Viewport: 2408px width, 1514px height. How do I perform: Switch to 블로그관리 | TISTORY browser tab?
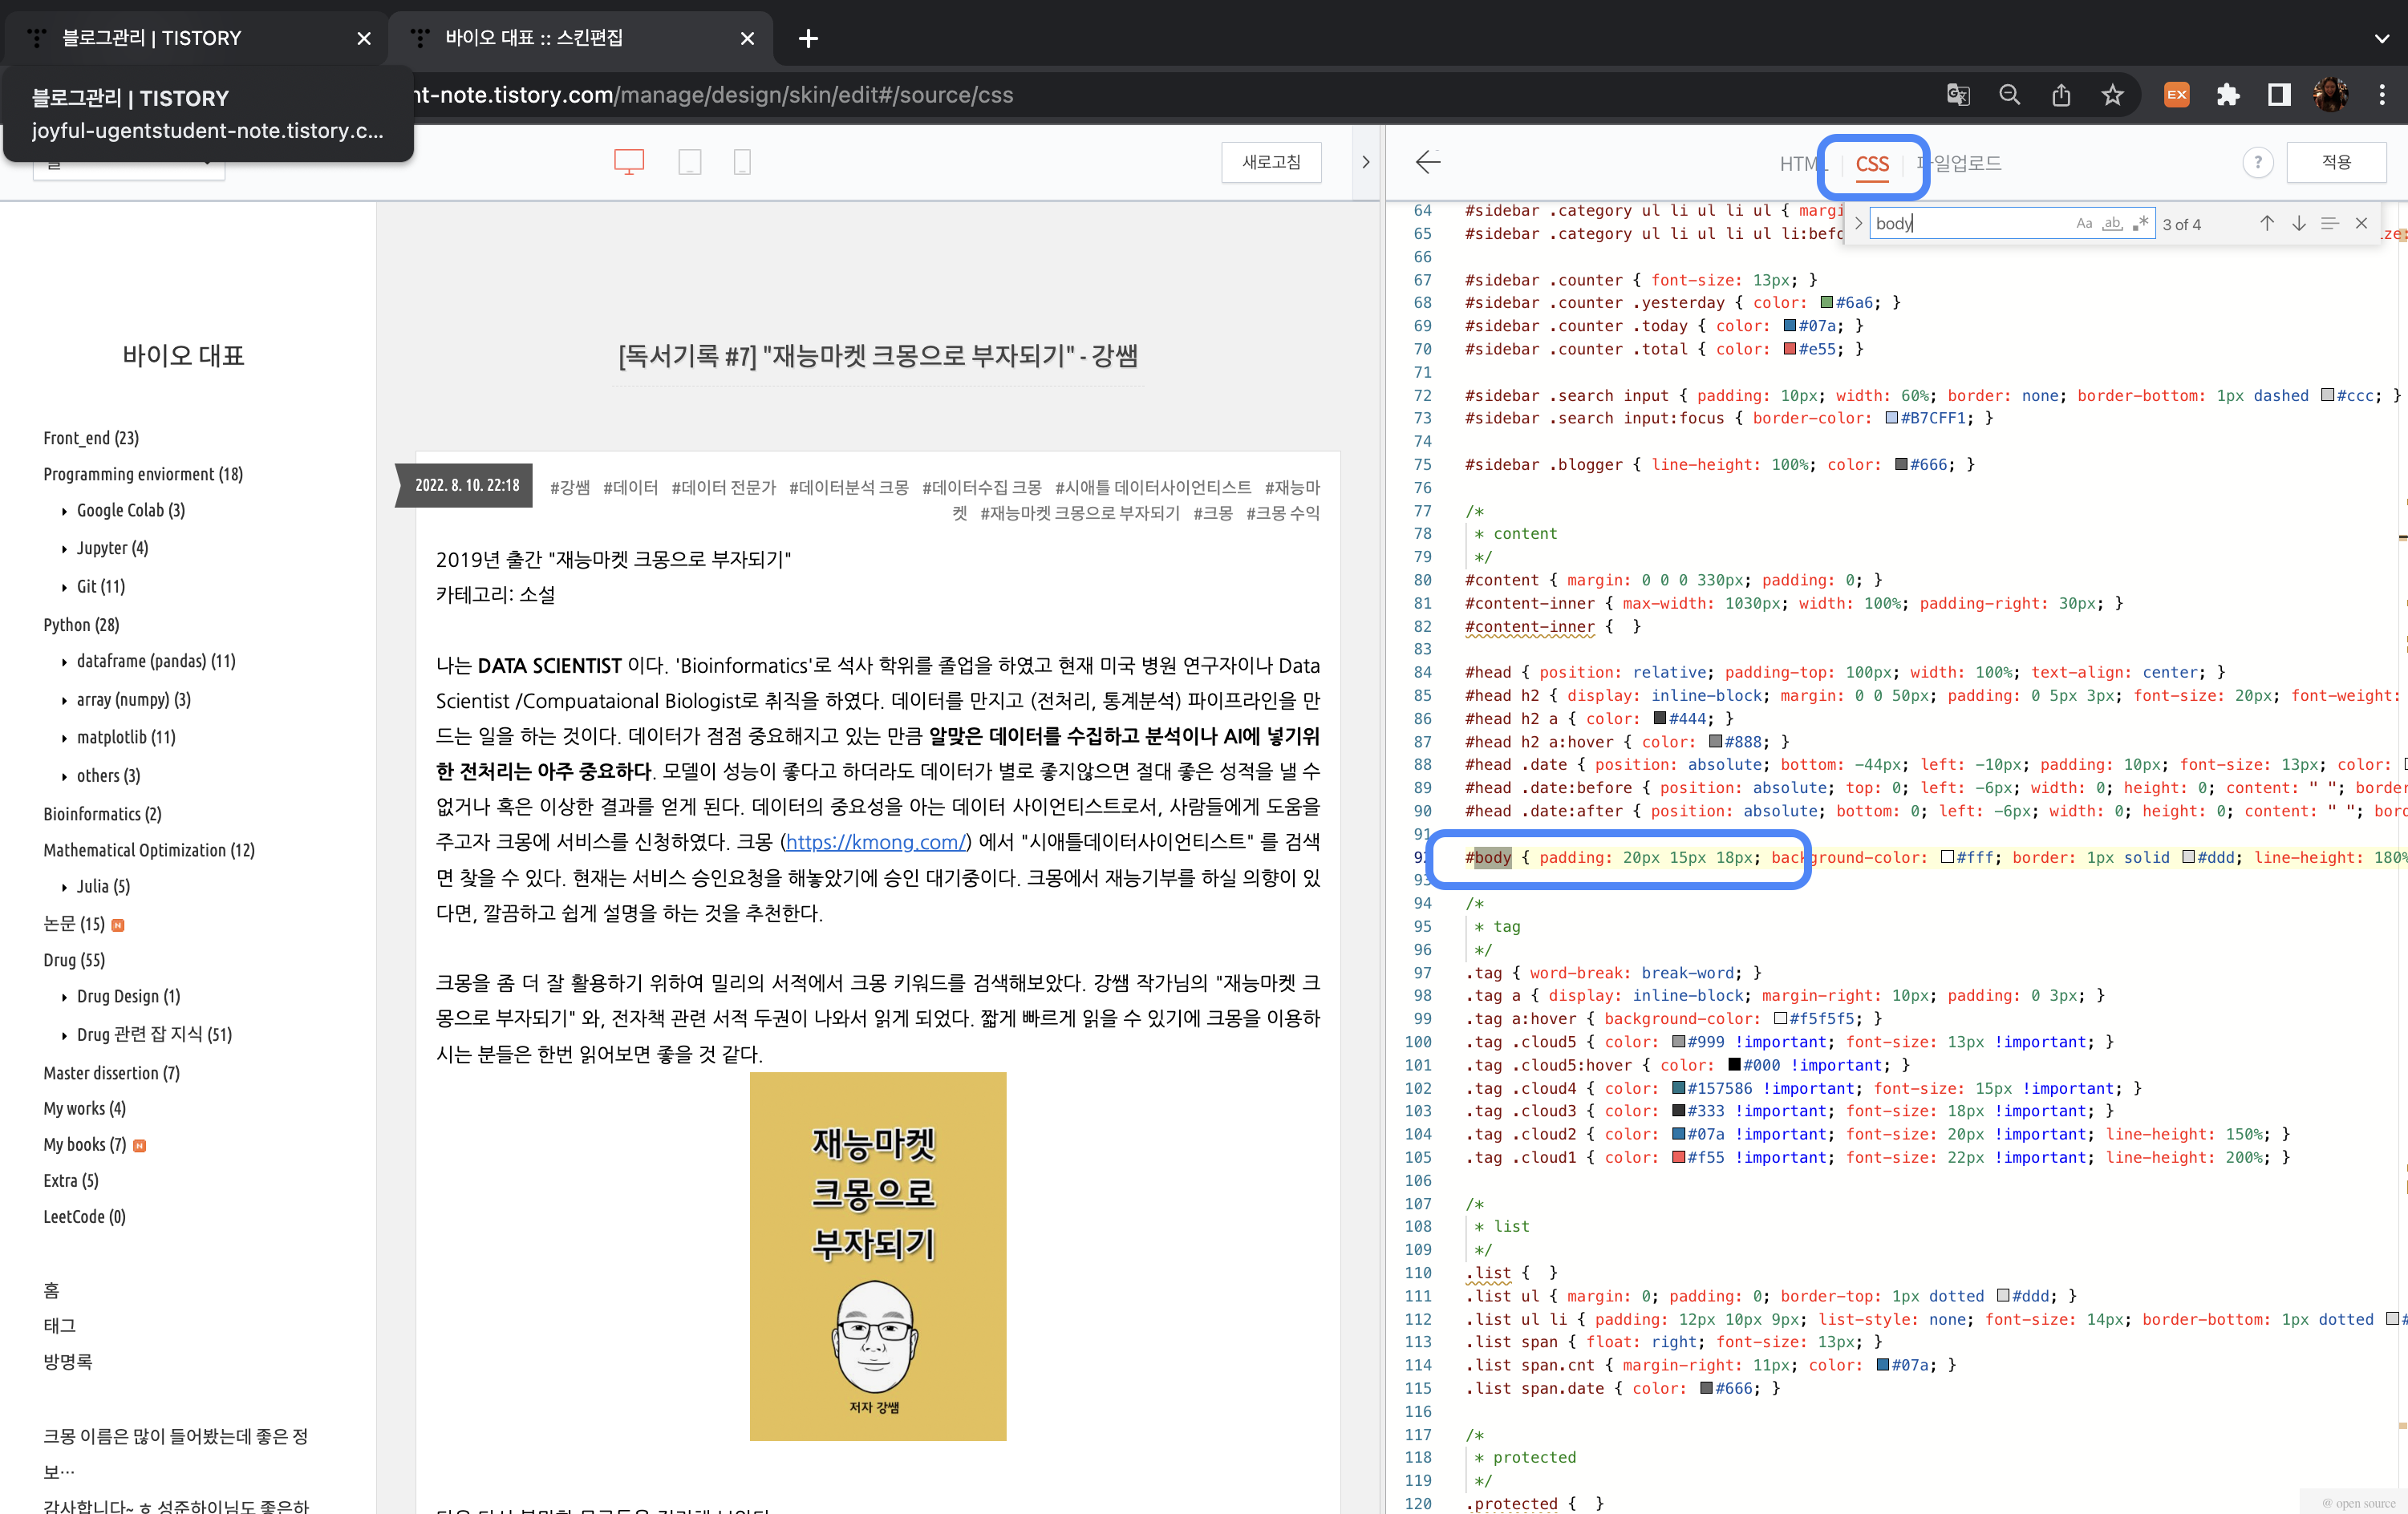(152, 38)
